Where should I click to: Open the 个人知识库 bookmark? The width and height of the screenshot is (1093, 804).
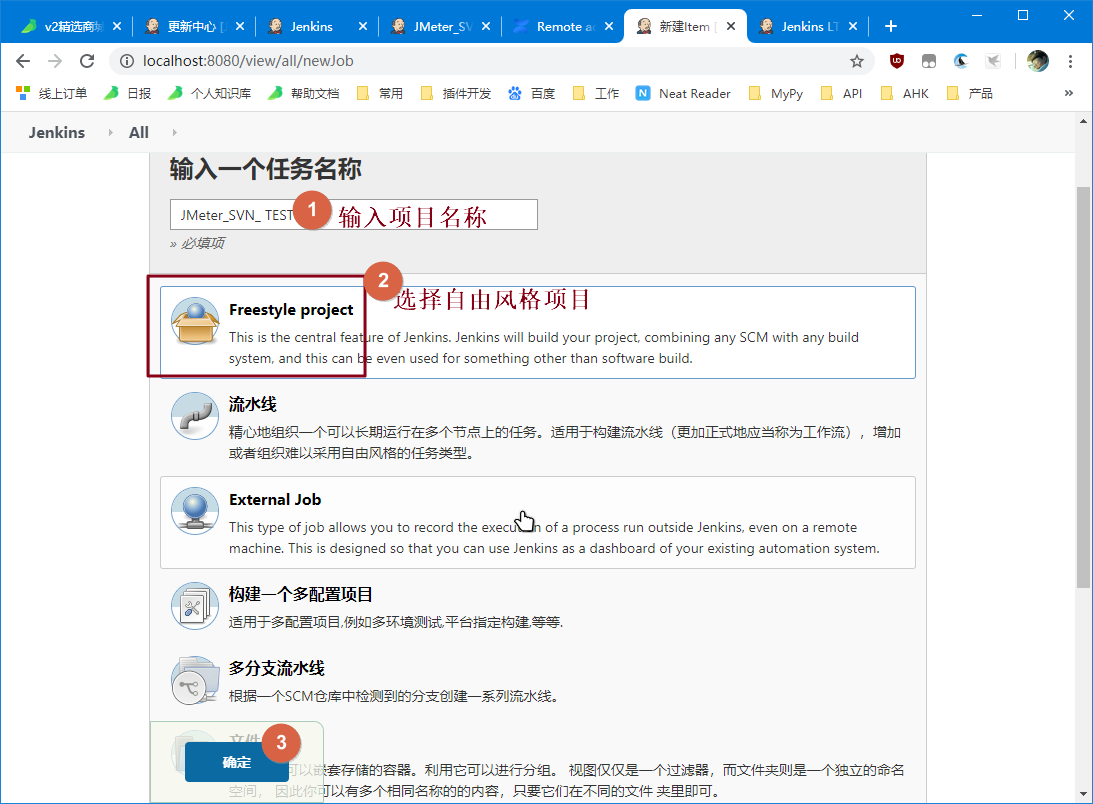point(210,93)
